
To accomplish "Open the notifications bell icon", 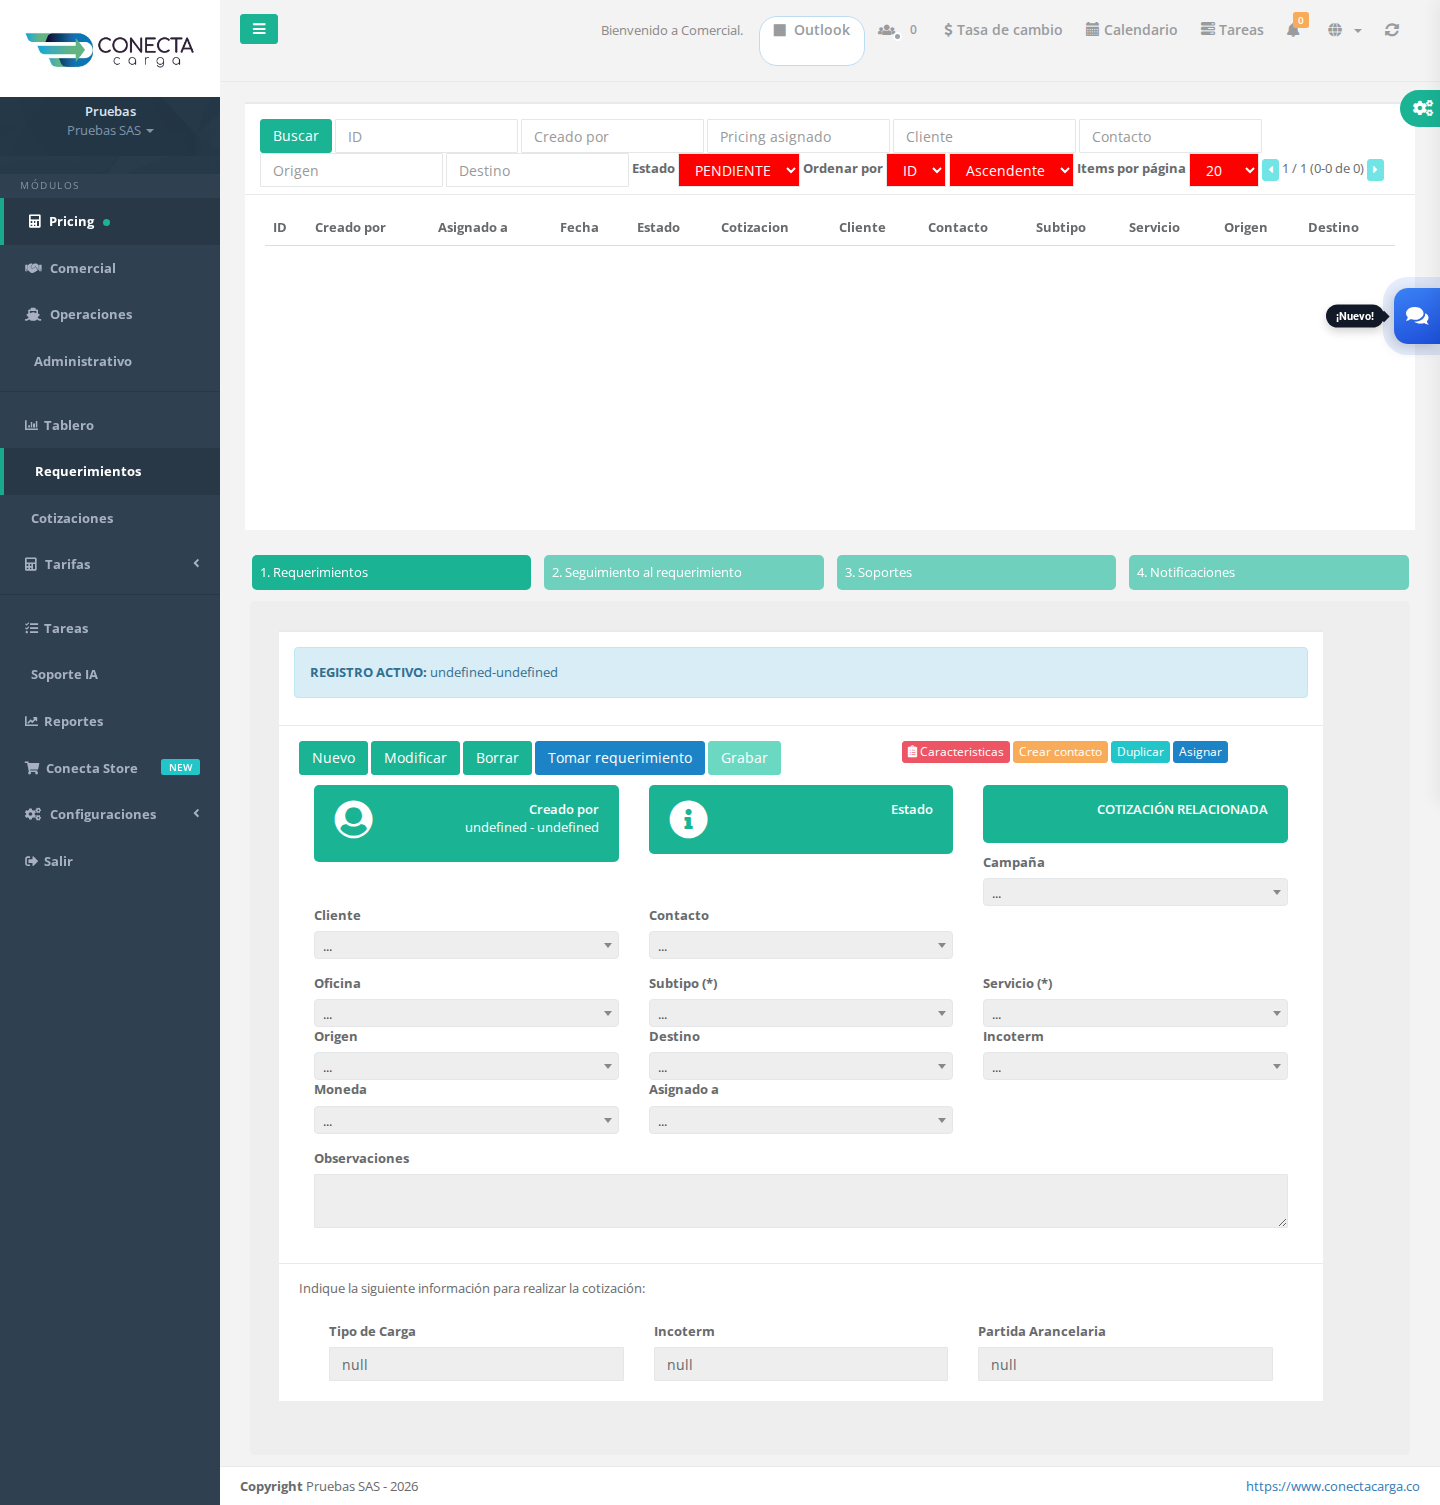I will tap(1293, 29).
